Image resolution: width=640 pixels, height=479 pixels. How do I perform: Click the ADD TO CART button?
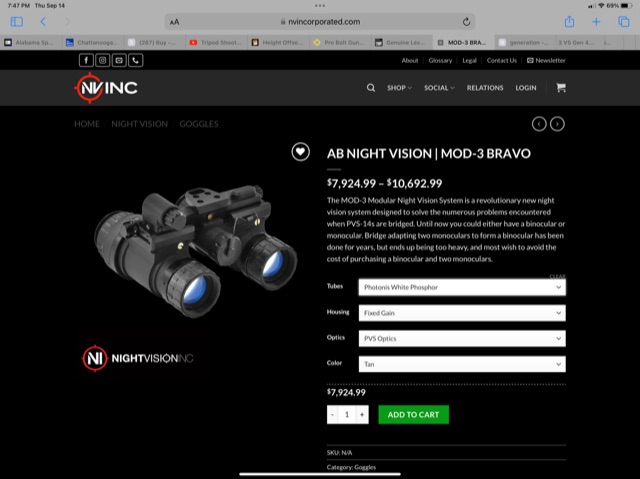pyautogui.click(x=413, y=415)
